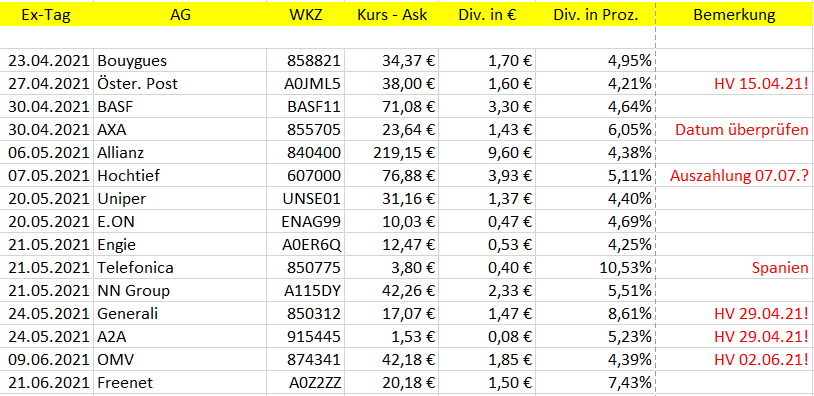Select the Kurs - Ask header cell
The width and height of the screenshot is (814, 396).
[x=392, y=14]
